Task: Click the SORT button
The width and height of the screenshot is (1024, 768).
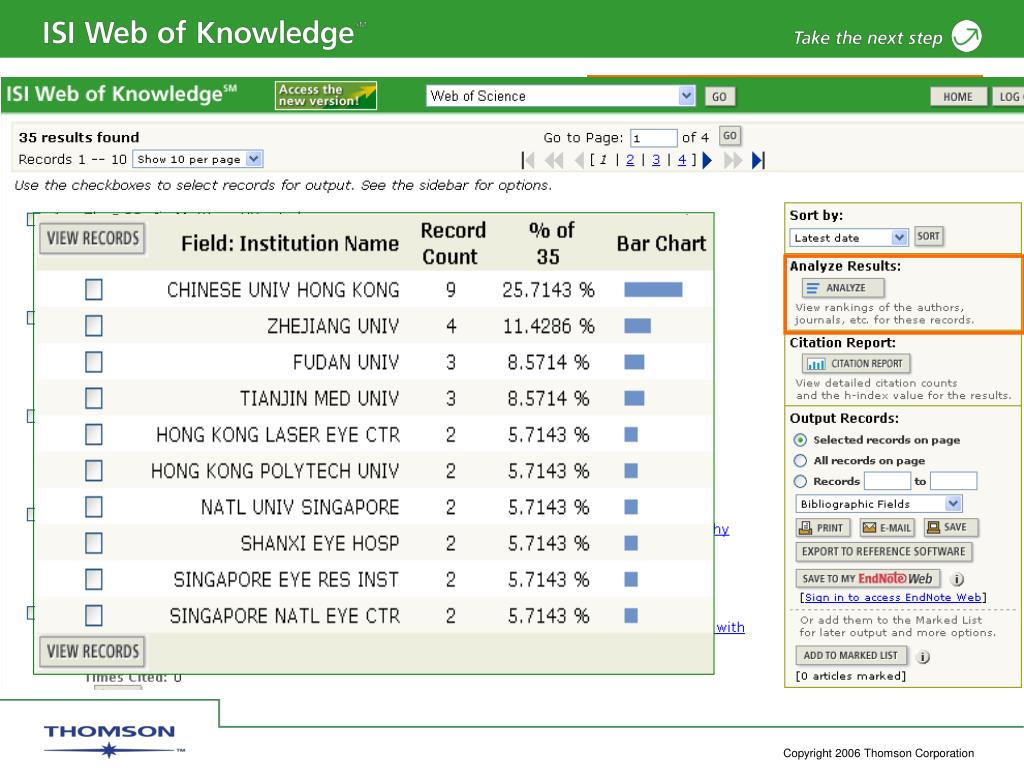Action: 928,236
